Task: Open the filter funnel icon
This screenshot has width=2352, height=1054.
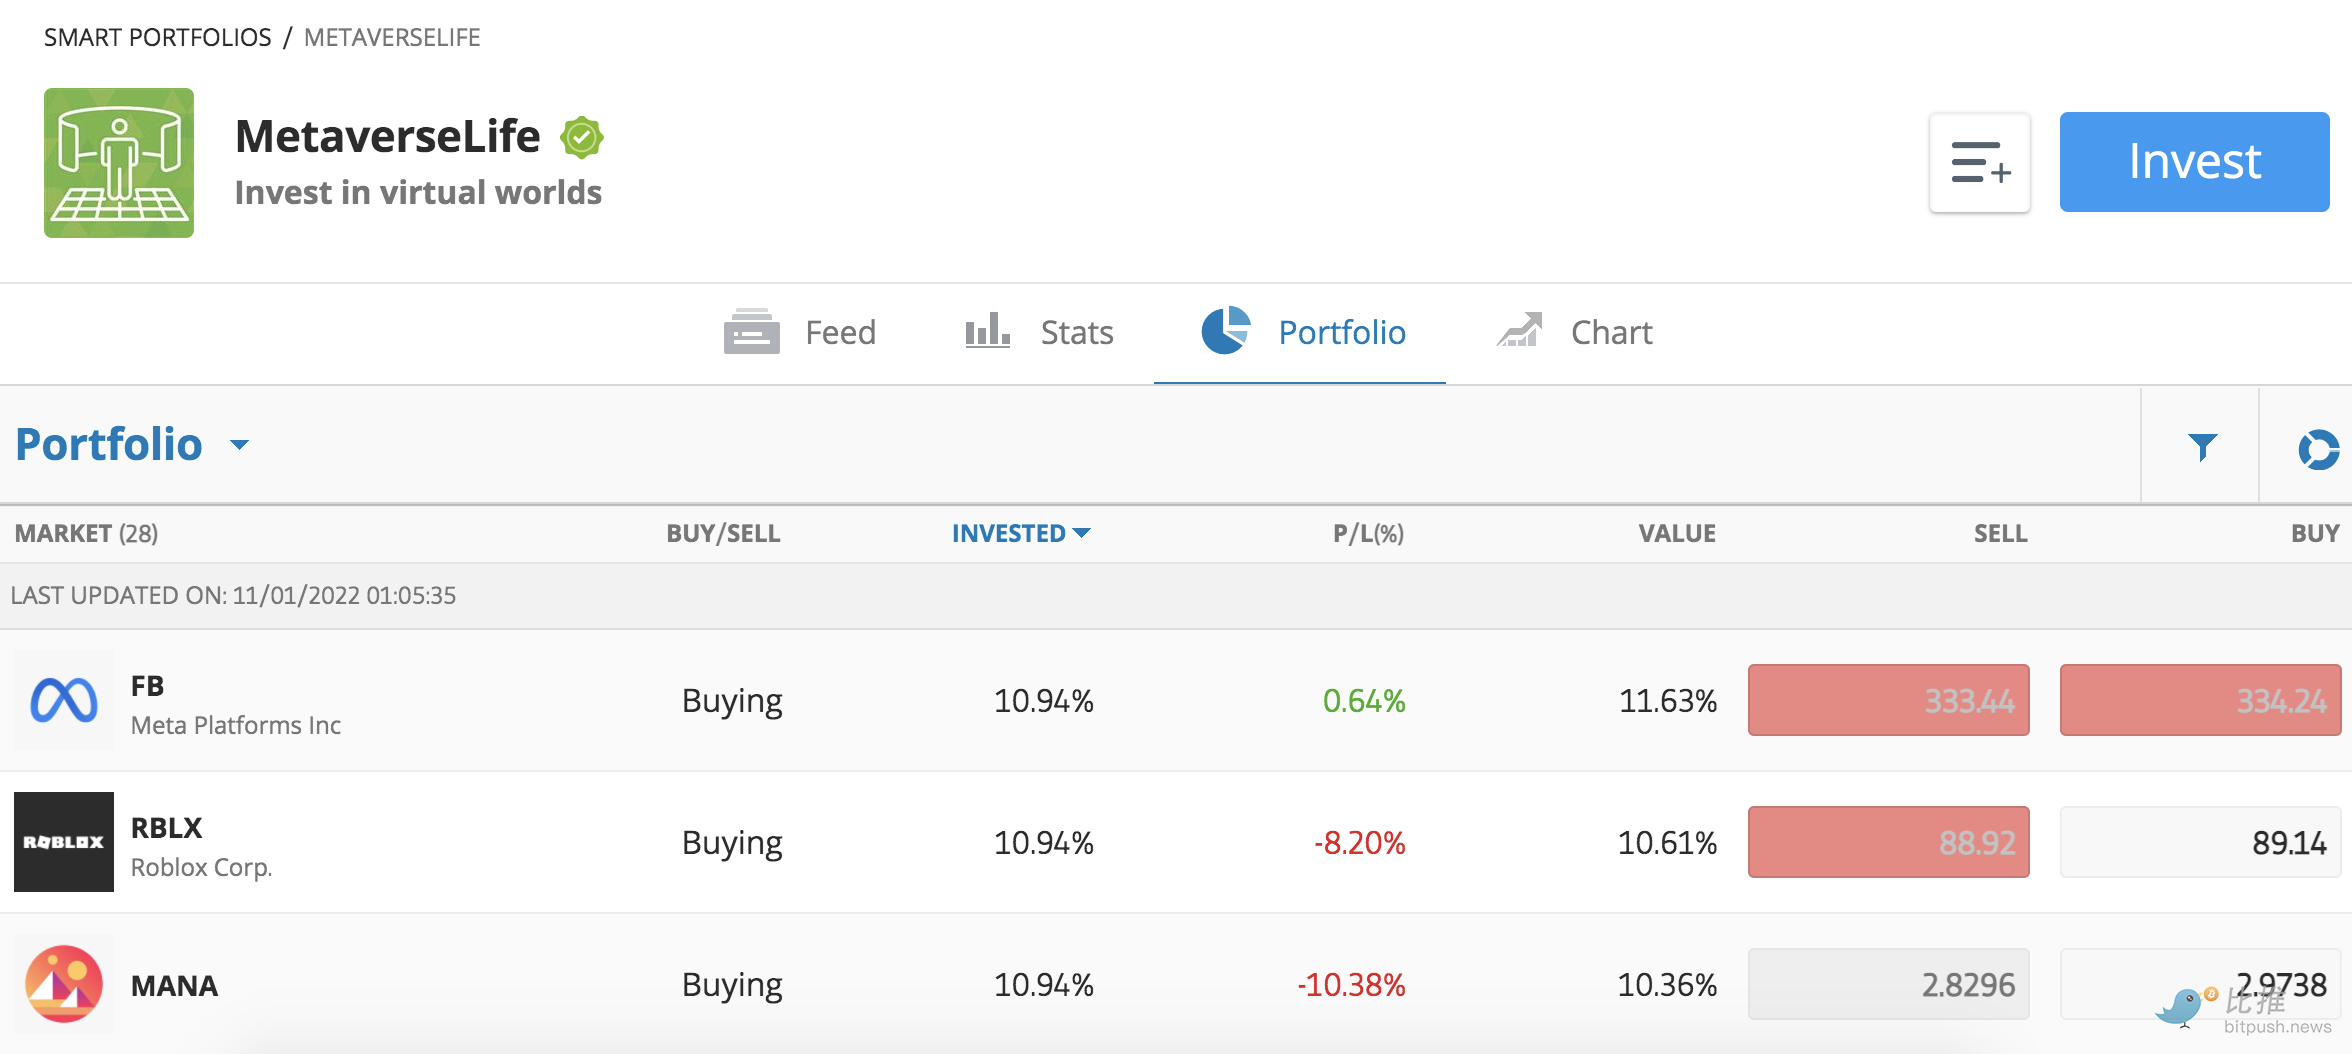Action: (x=2202, y=446)
